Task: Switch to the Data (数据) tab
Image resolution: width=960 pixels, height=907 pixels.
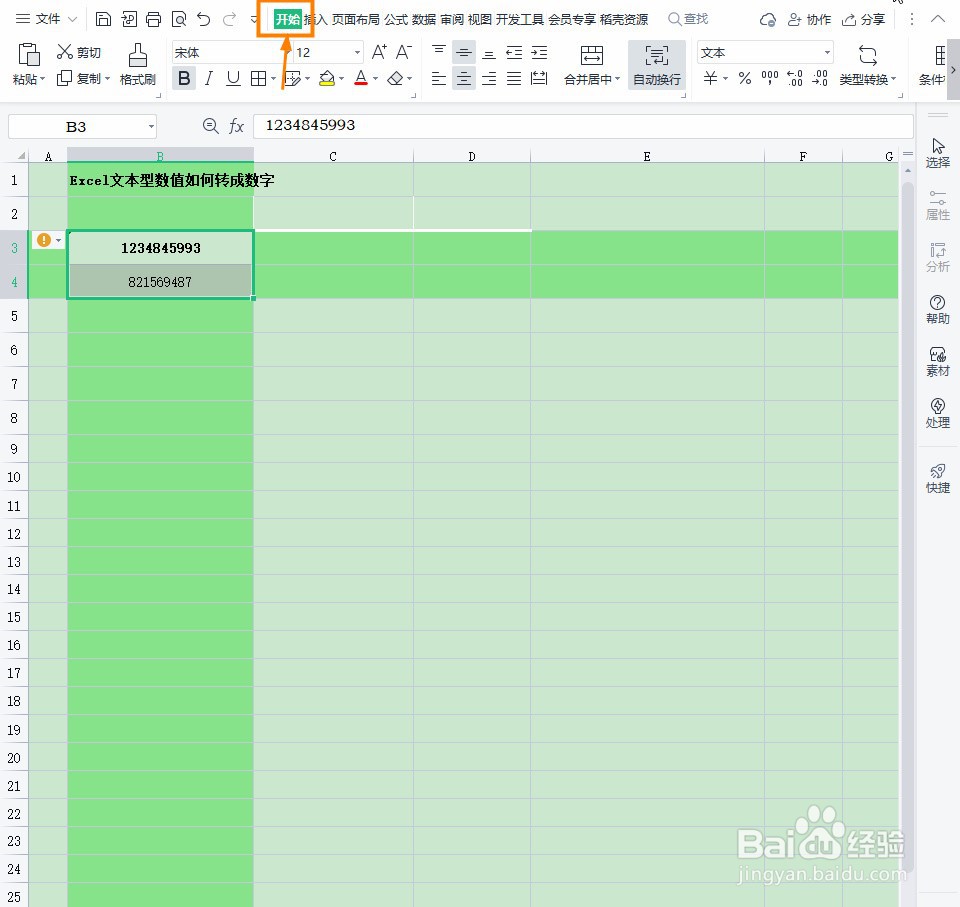Action: pos(424,20)
